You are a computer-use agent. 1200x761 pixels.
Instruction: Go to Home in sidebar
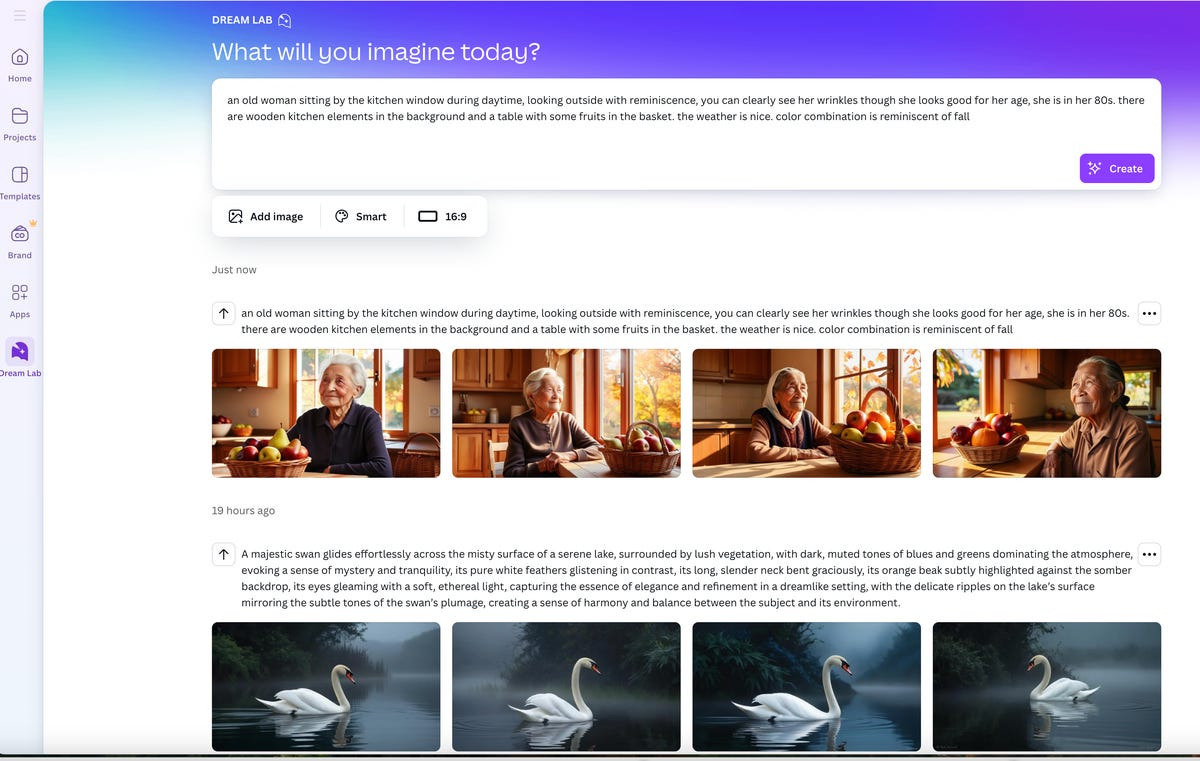coord(20,58)
